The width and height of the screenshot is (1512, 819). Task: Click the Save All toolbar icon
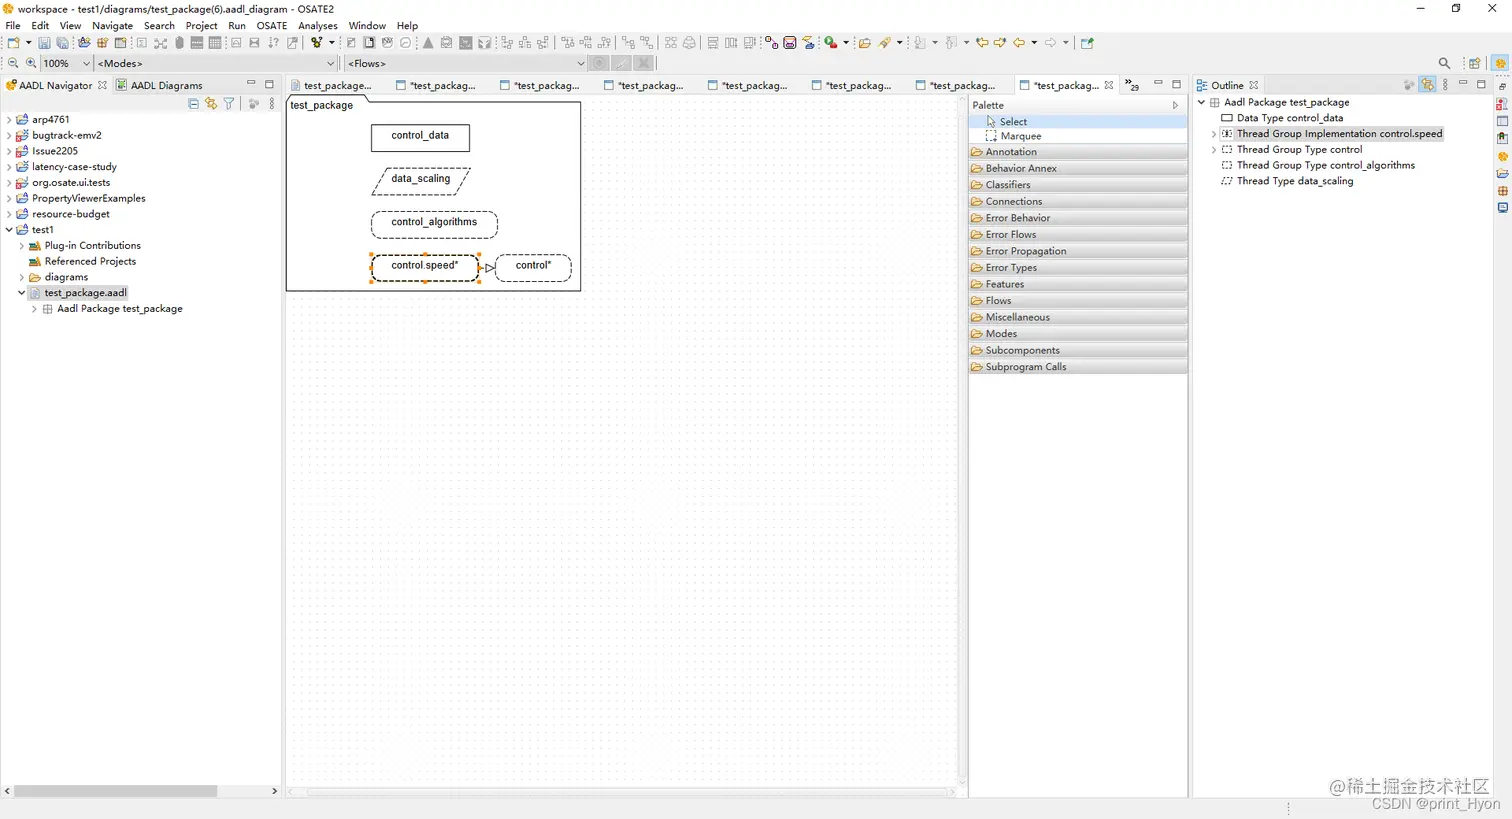(x=62, y=43)
